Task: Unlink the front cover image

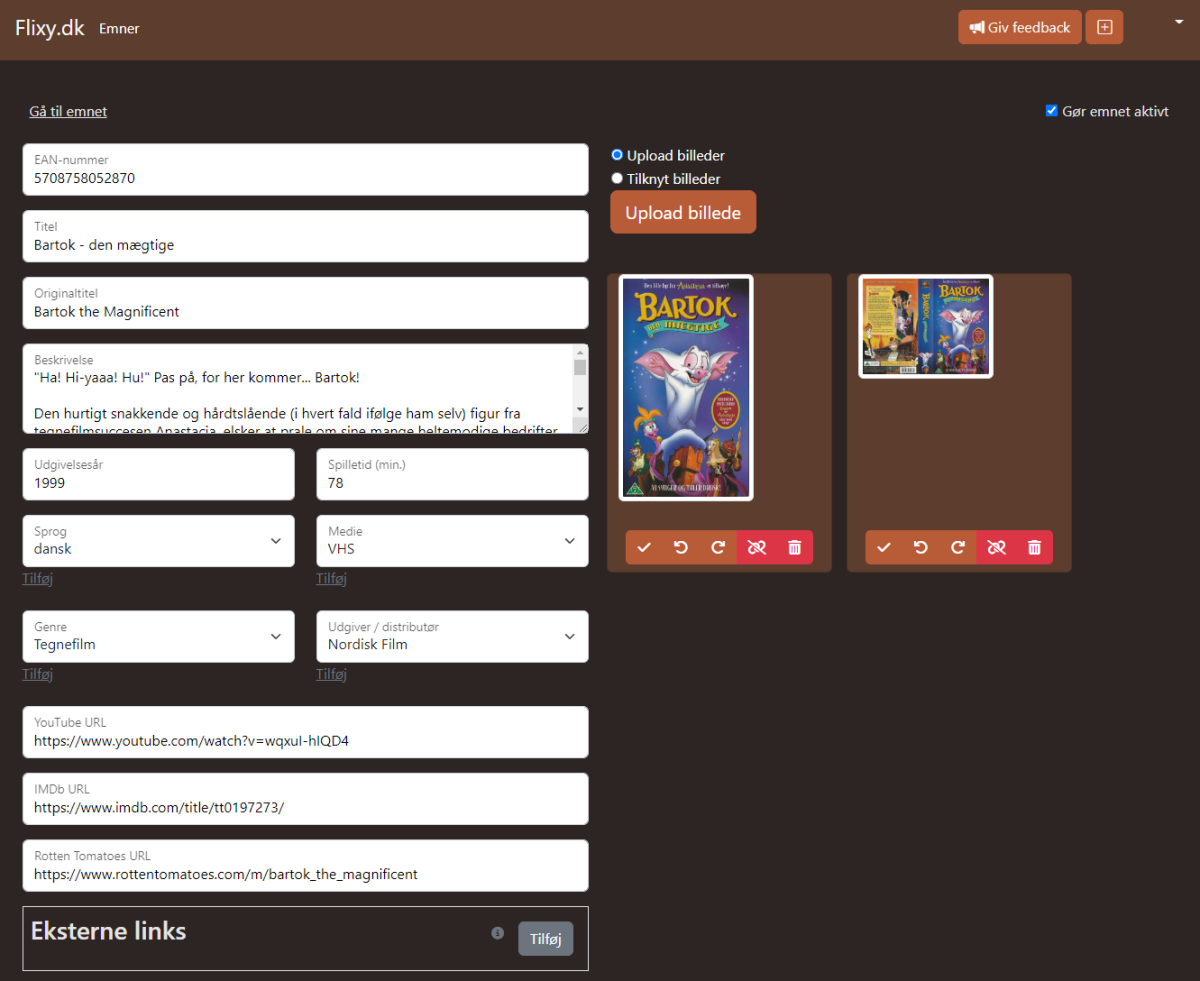Action: click(756, 547)
